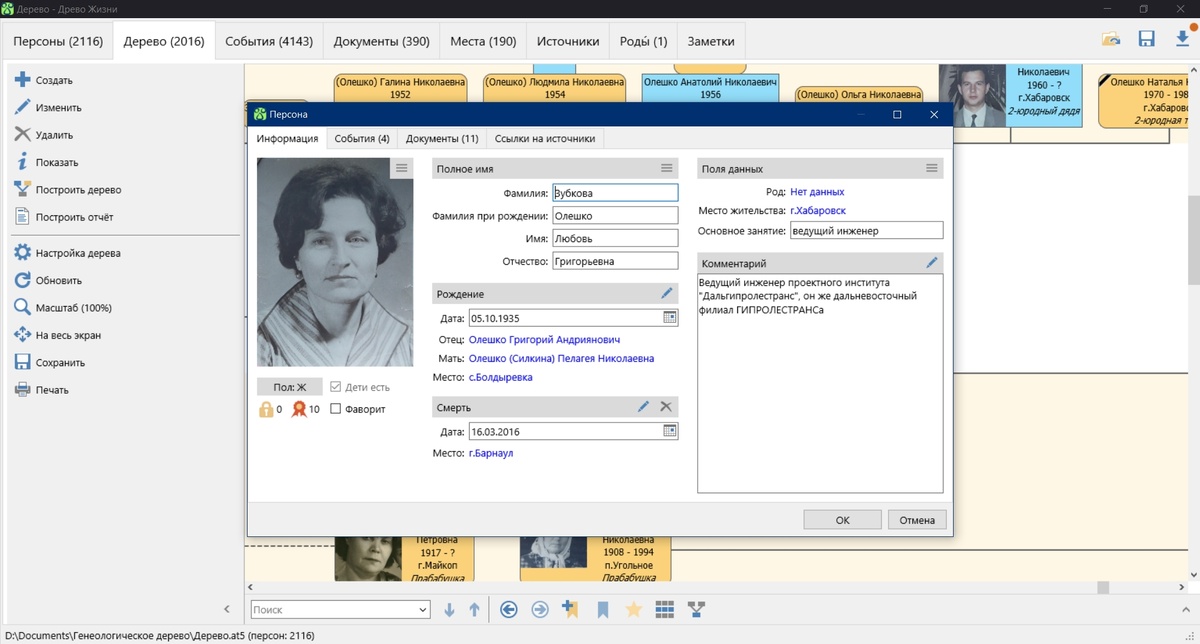Click the Обновить refresh icon
1200x644 pixels.
22,280
